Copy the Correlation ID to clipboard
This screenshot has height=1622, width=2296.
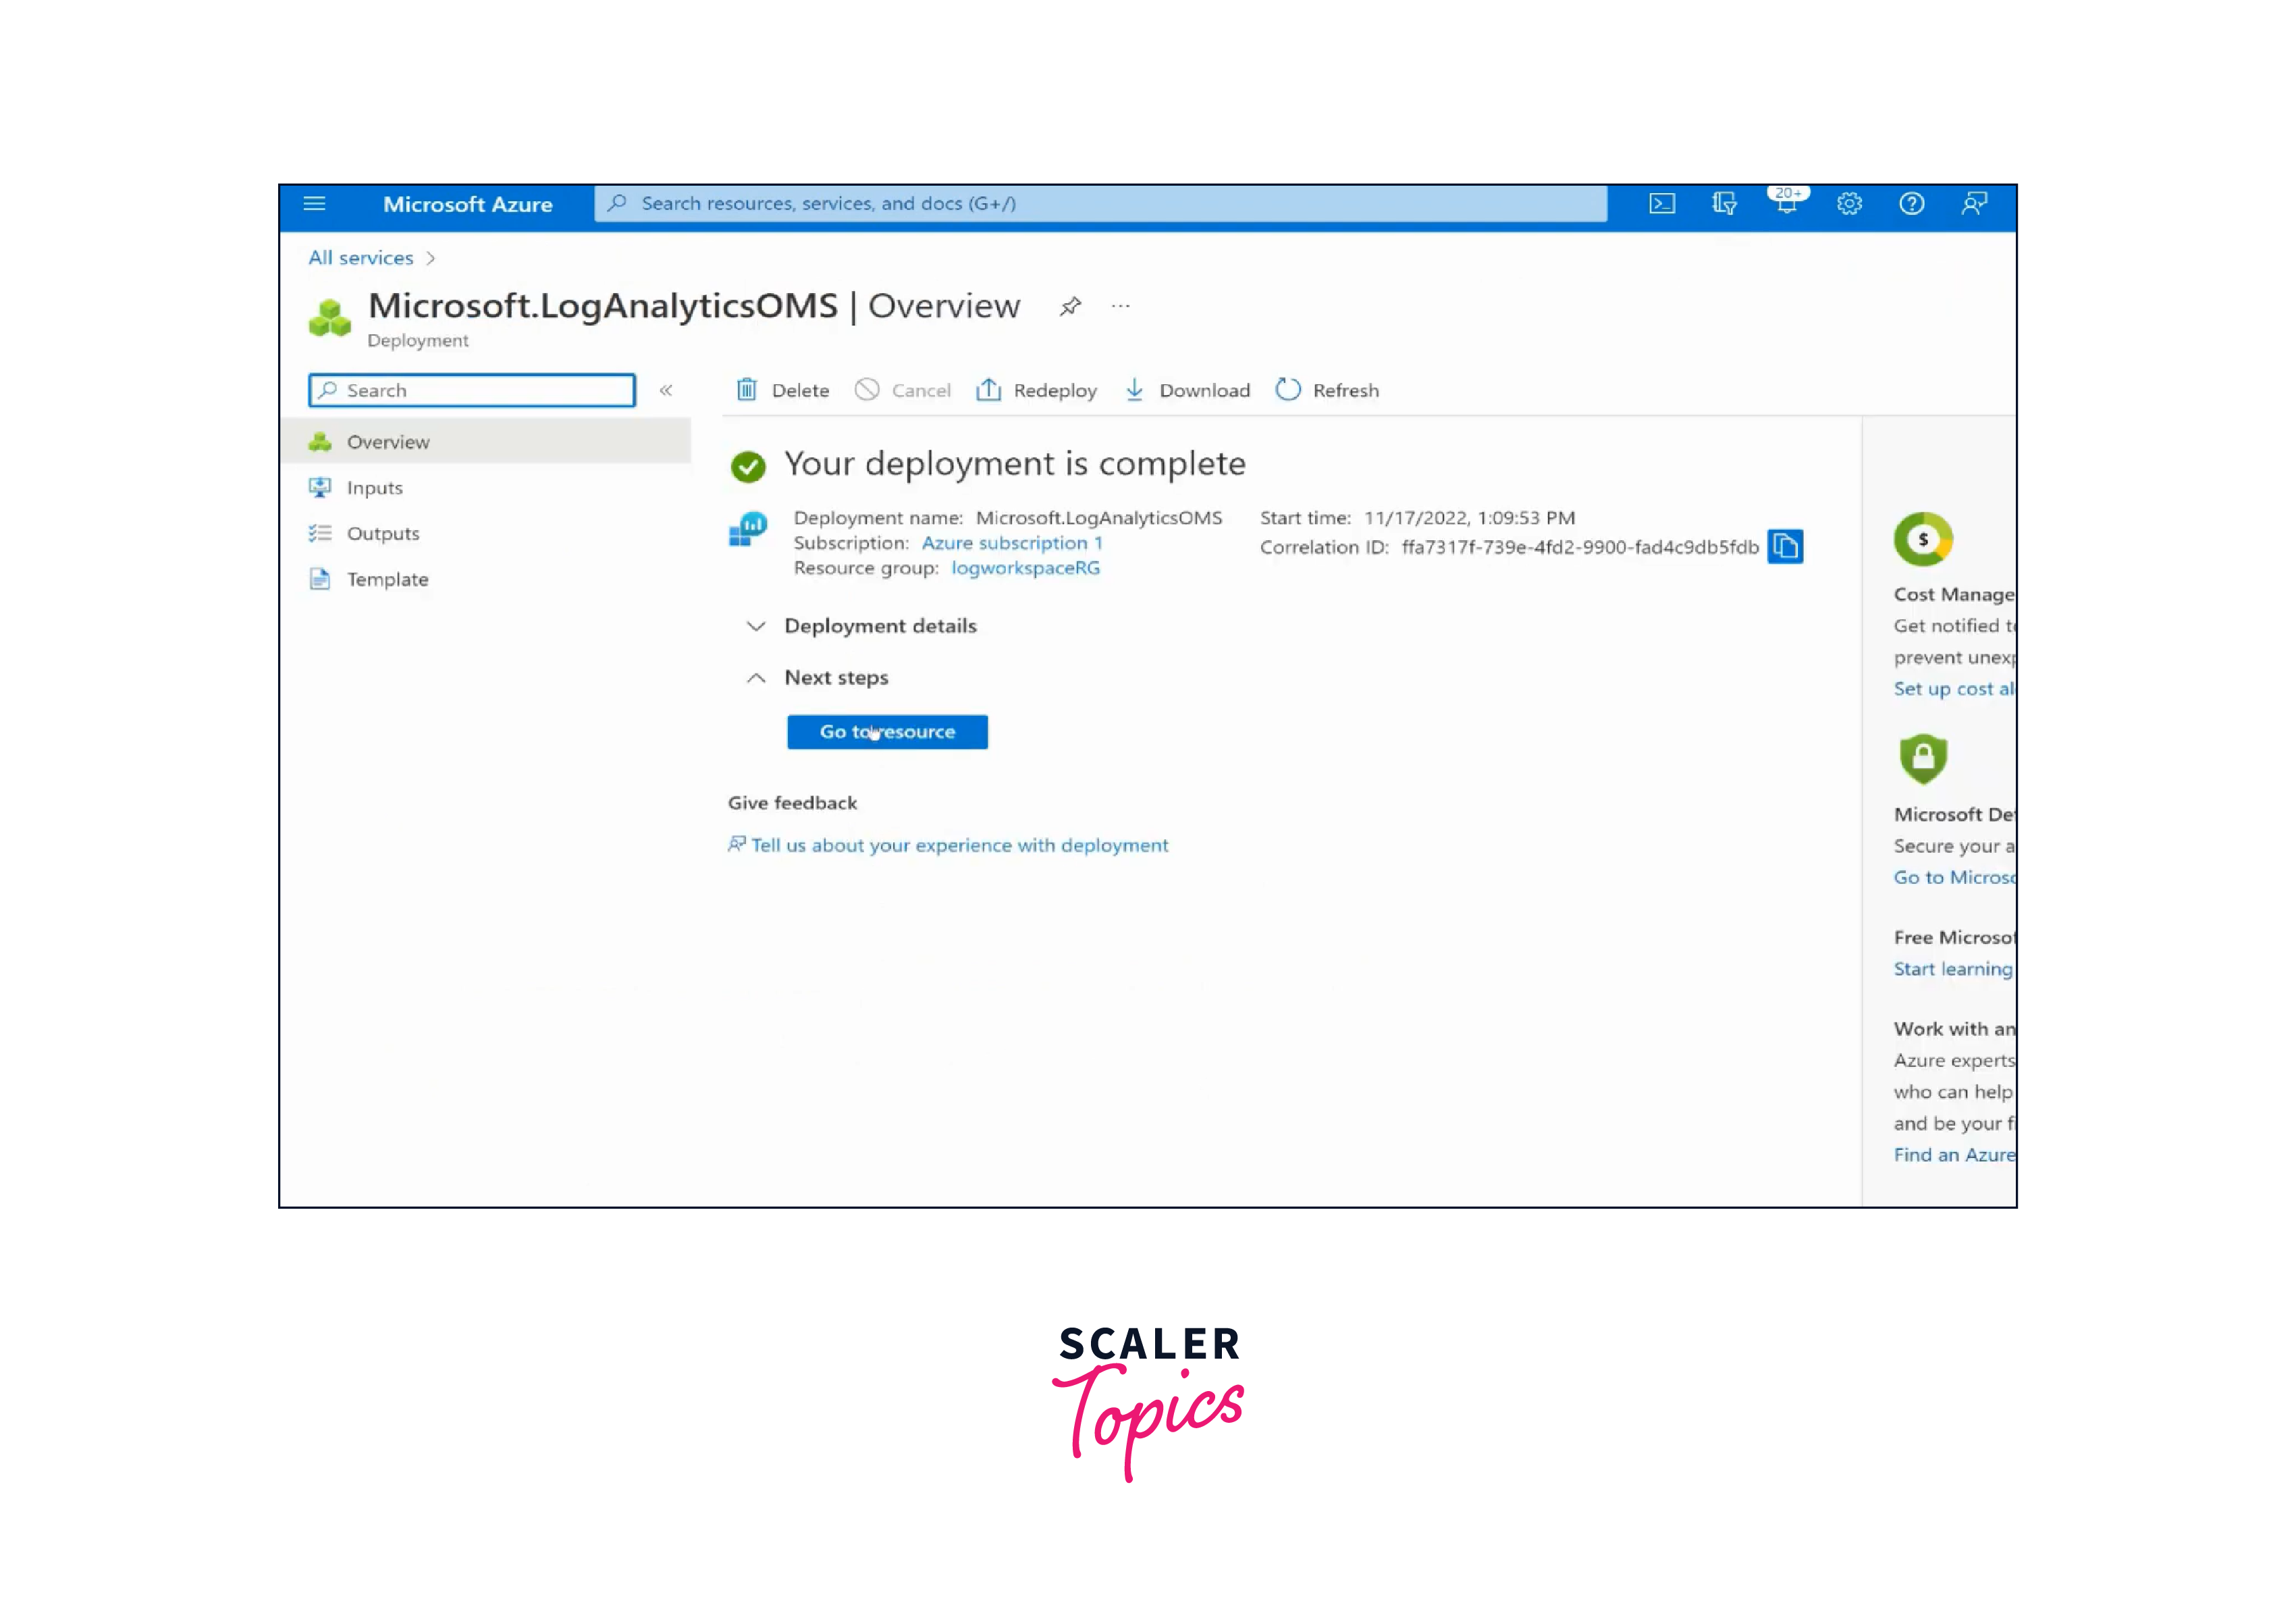(1785, 547)
